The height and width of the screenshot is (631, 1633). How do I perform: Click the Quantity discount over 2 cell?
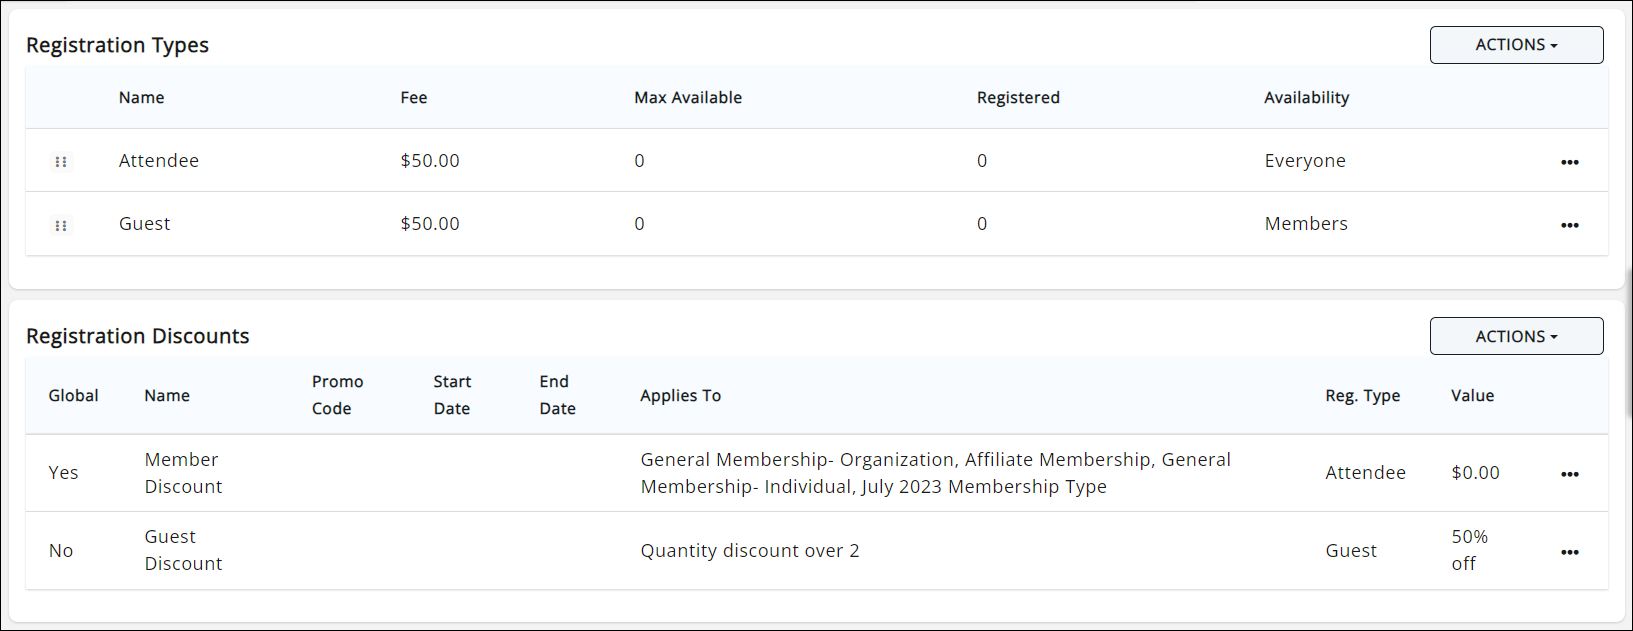[x=749, y=551]
